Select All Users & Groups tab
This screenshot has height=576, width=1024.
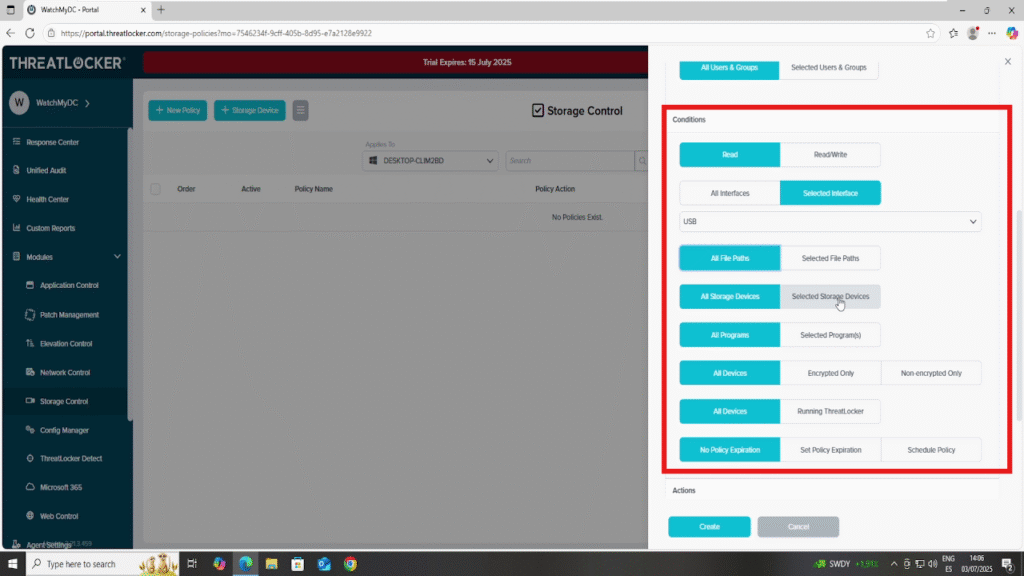click(729, 68)
